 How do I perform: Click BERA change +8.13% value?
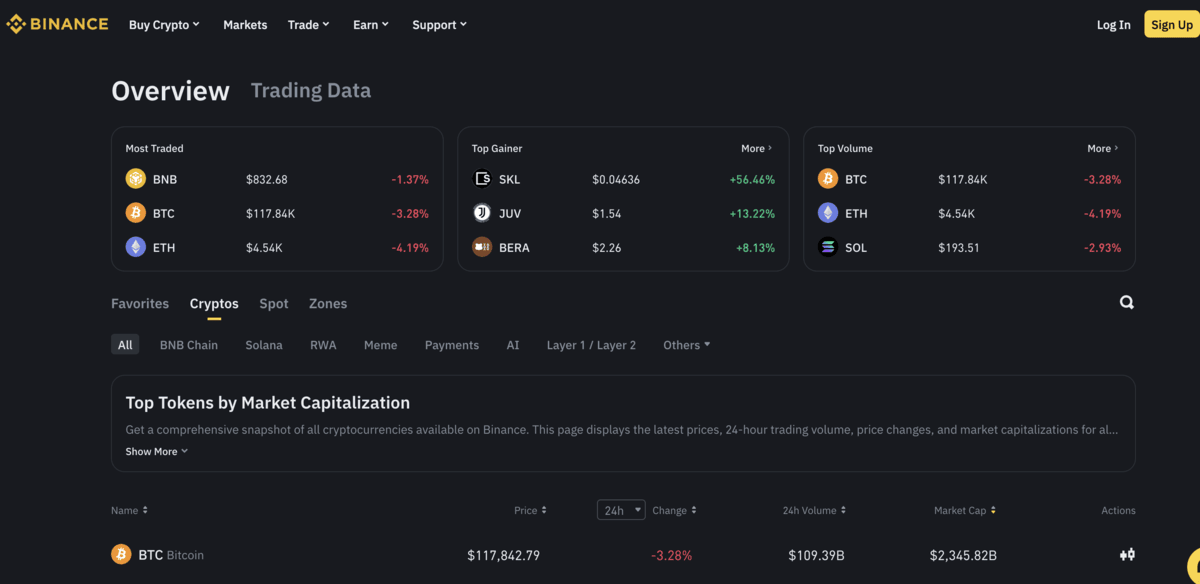point(755,247)
